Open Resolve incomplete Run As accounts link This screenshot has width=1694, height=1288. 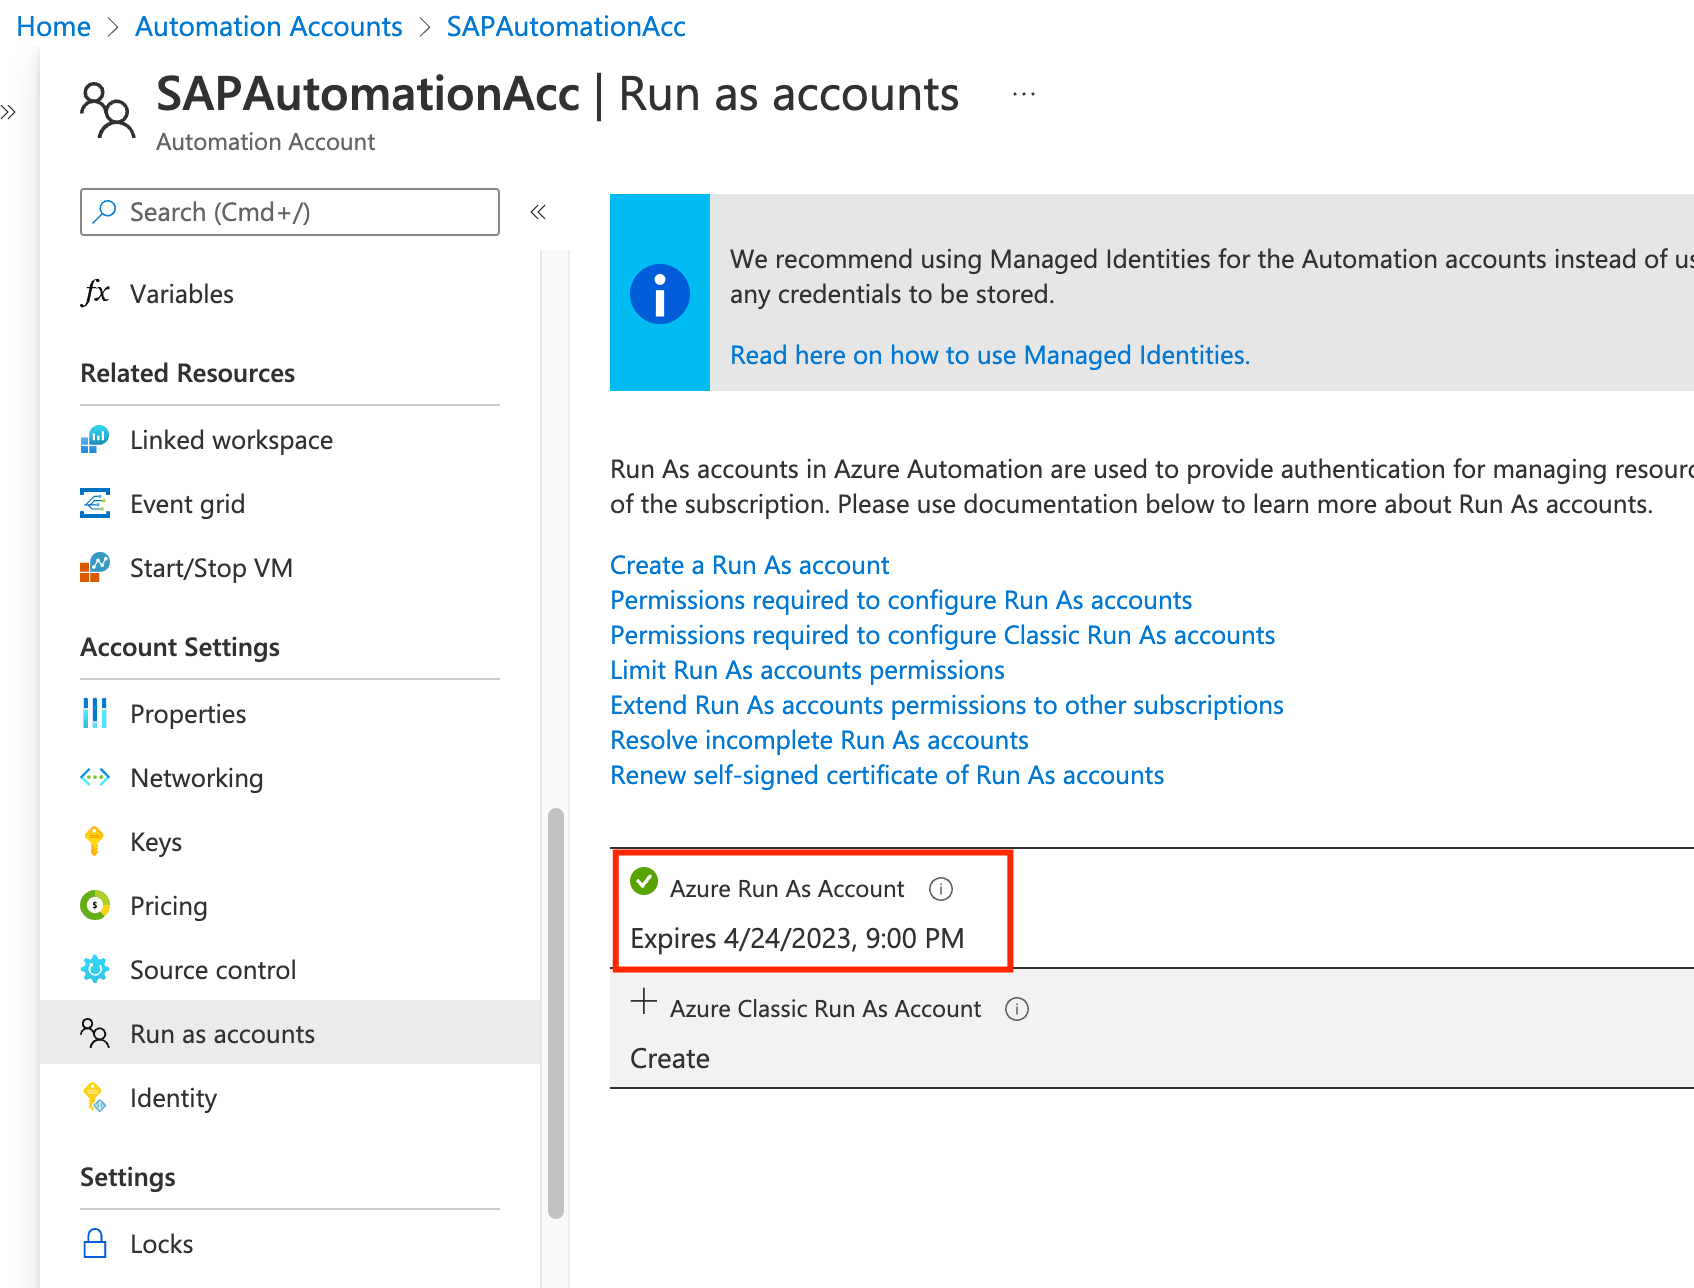click(x=819, y=740)
